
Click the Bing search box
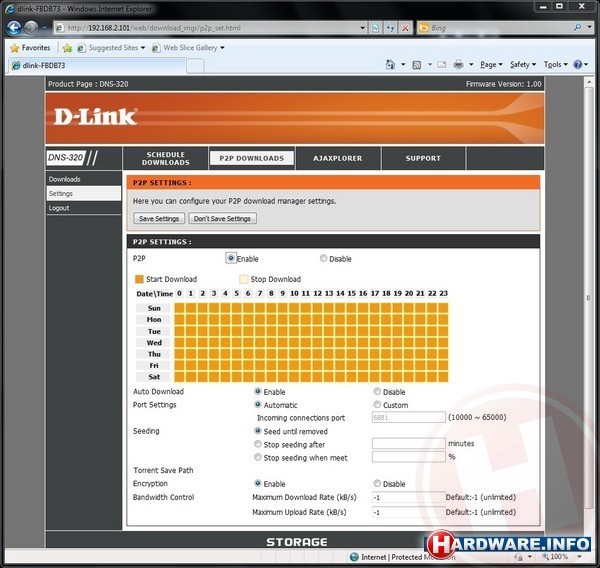494,28
